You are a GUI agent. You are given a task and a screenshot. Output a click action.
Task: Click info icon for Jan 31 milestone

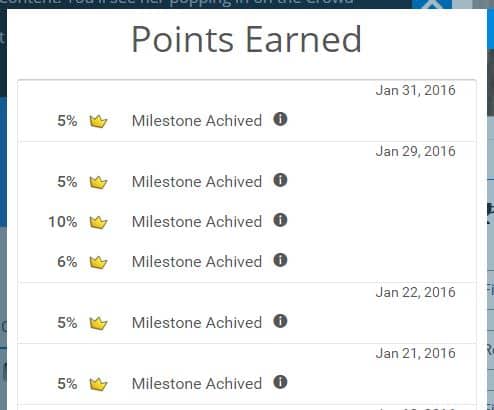tap(280, 119)
